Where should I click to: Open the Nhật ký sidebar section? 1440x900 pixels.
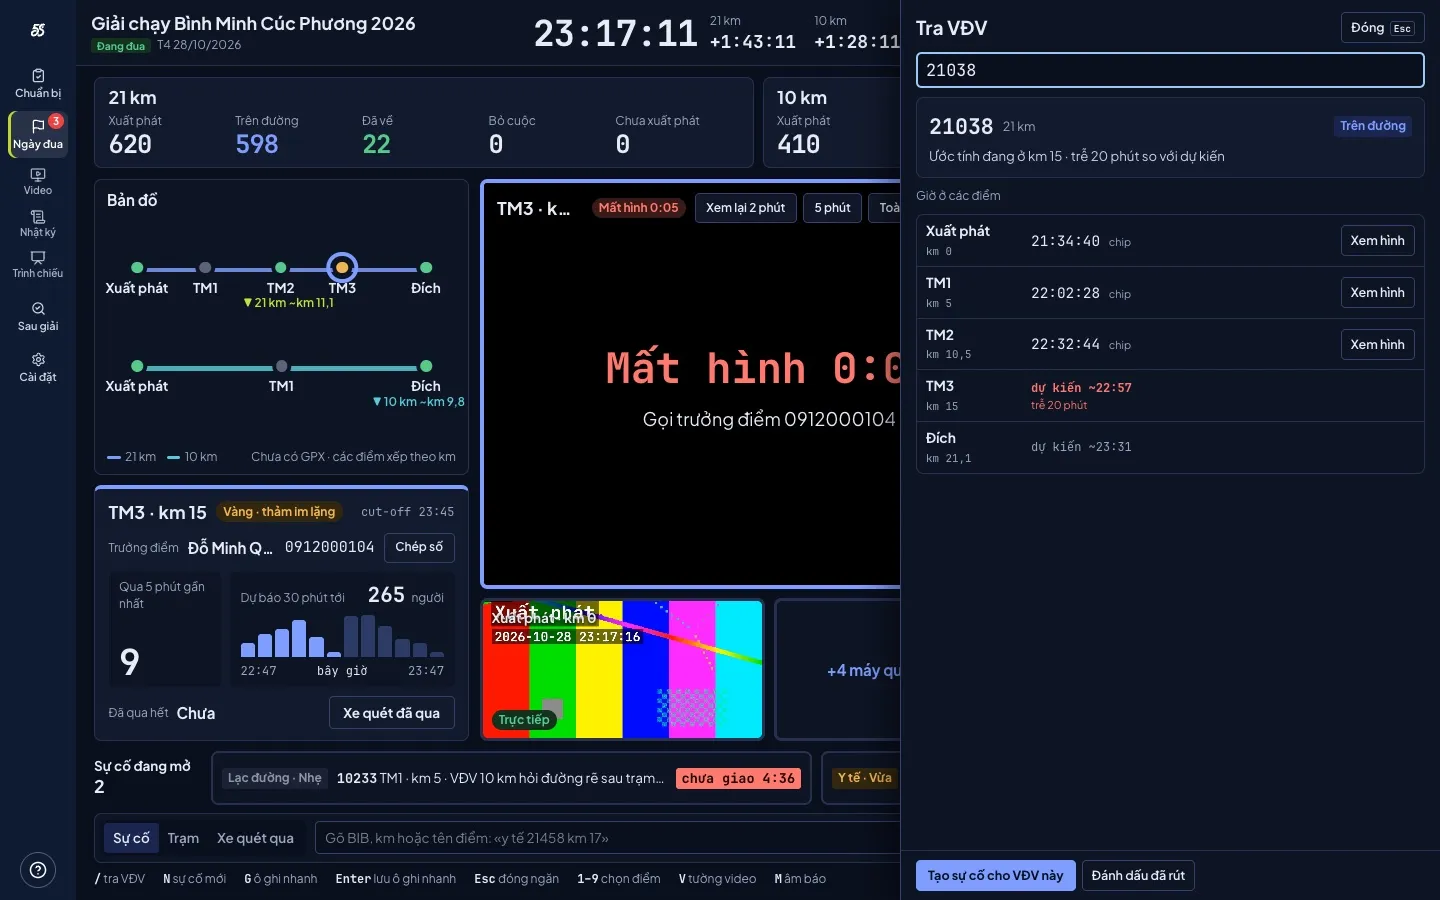38,223
